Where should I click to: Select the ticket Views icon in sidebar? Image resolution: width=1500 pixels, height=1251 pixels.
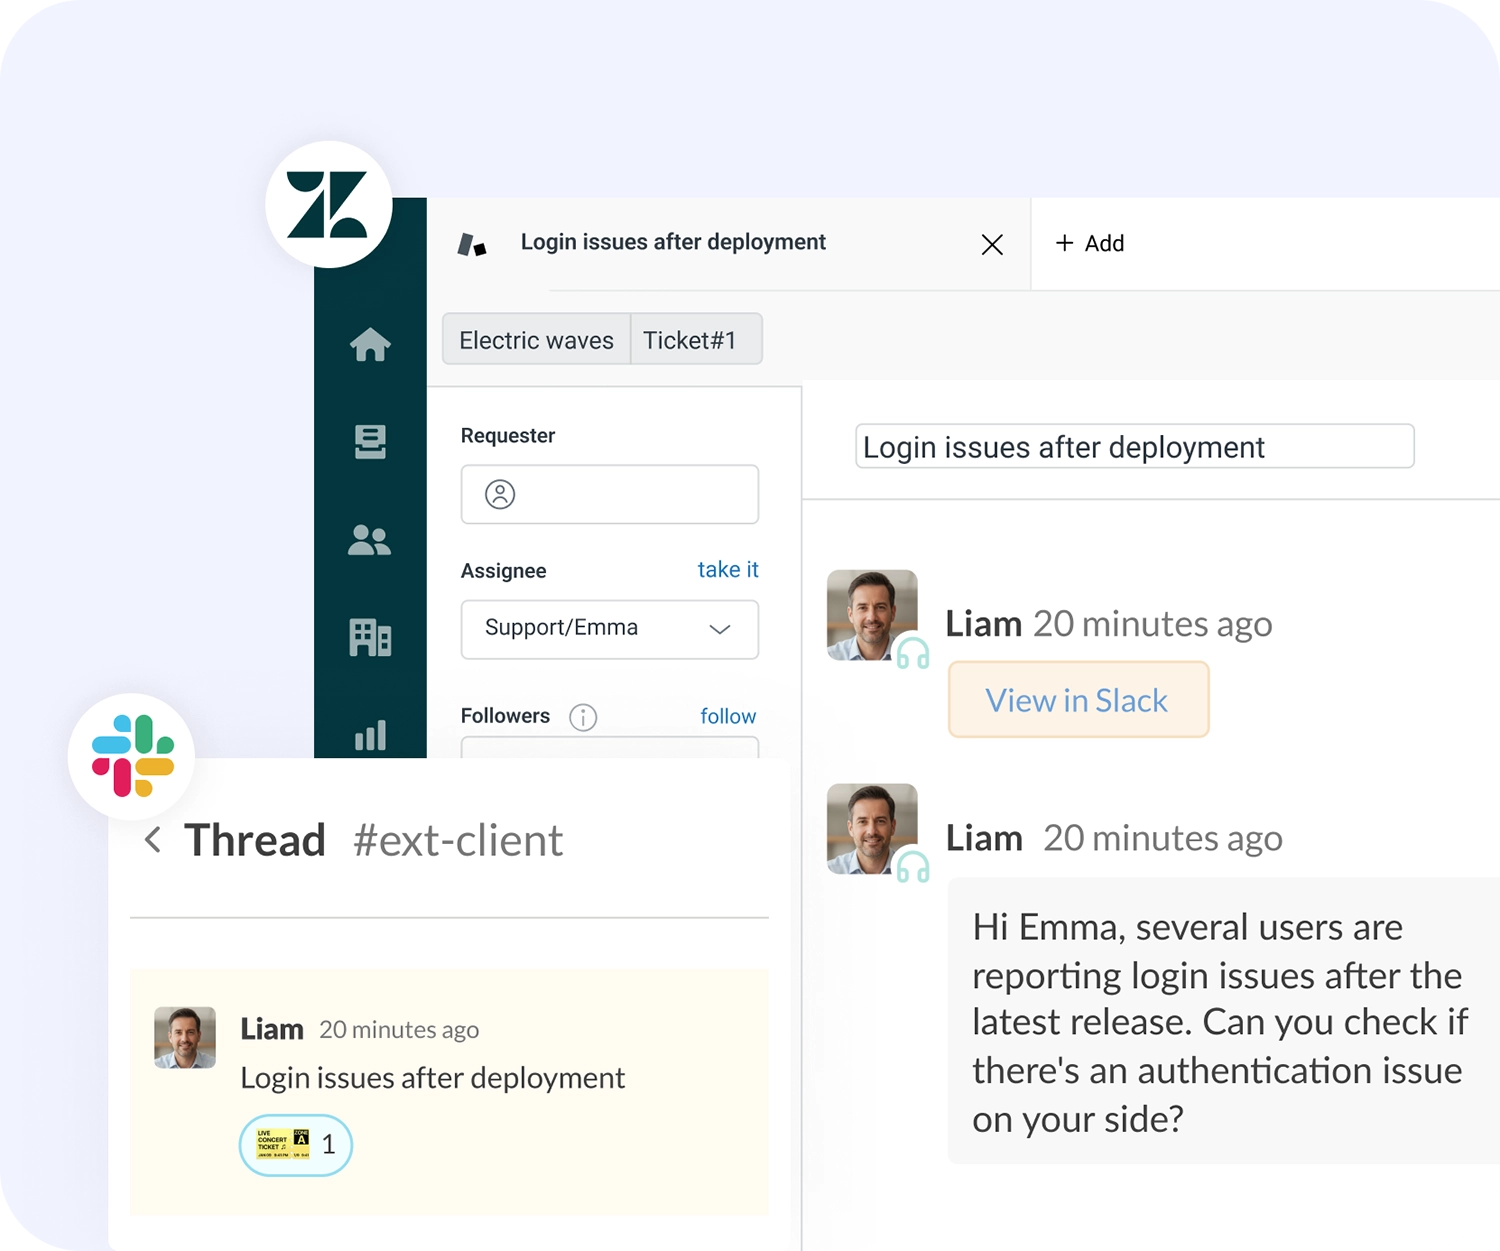(x=371, y=442)
